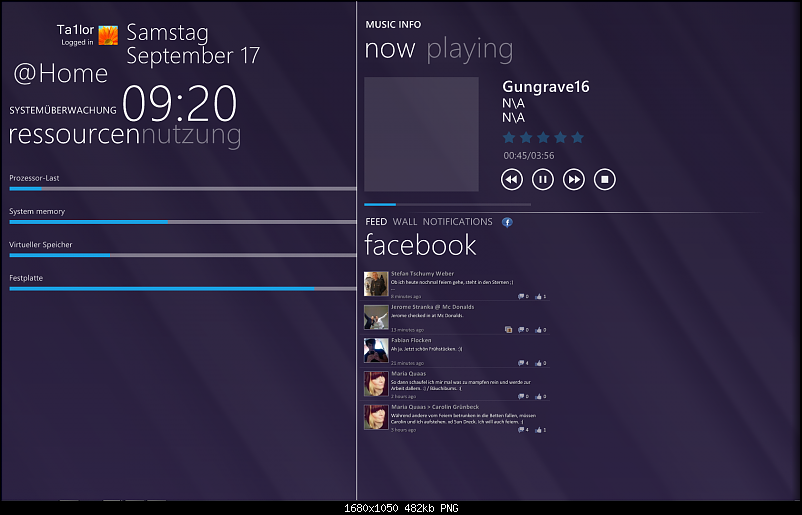Image resolution: width=802 pixels, height=515 pixels.
Task: Click the Virtueller Speicher usage bar
Action: [183, 255]
